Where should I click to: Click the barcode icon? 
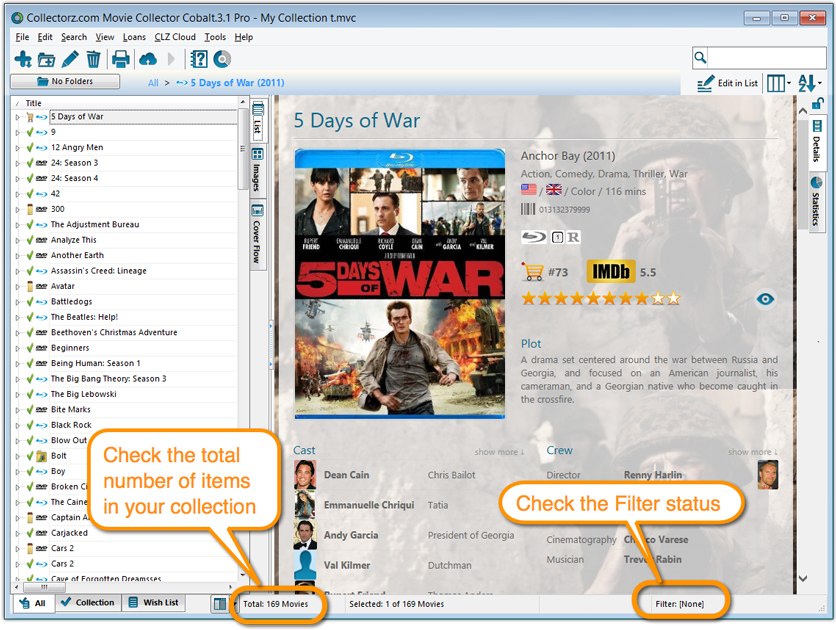[x=528, y=209]
